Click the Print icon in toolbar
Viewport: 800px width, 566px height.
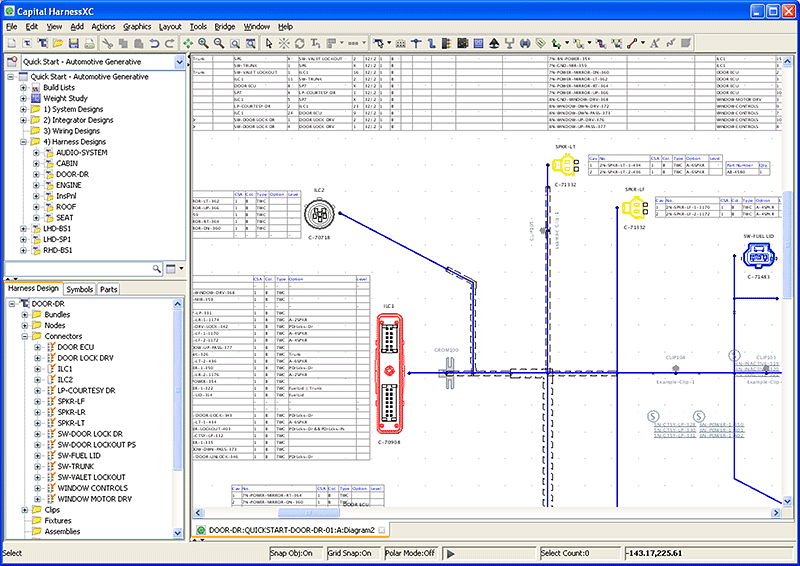(88, 43)
